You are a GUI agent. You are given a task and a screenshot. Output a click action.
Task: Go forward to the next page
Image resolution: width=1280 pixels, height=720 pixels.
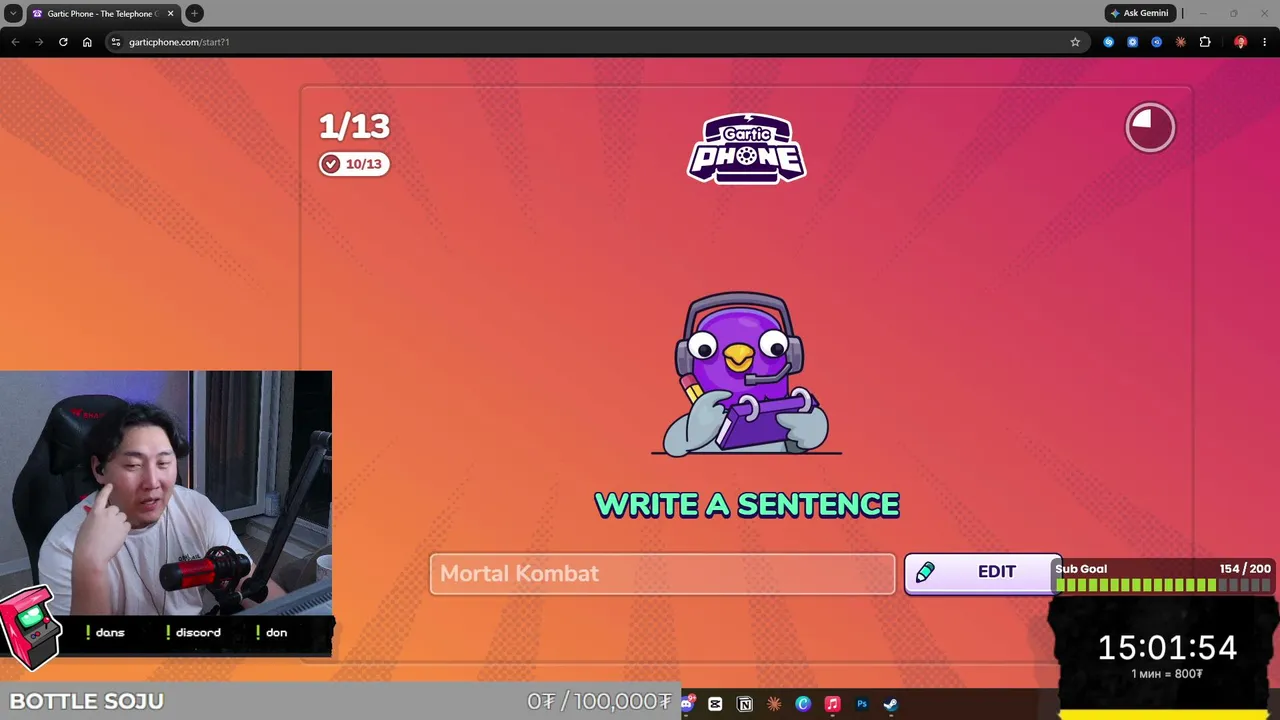click(39, 42)
